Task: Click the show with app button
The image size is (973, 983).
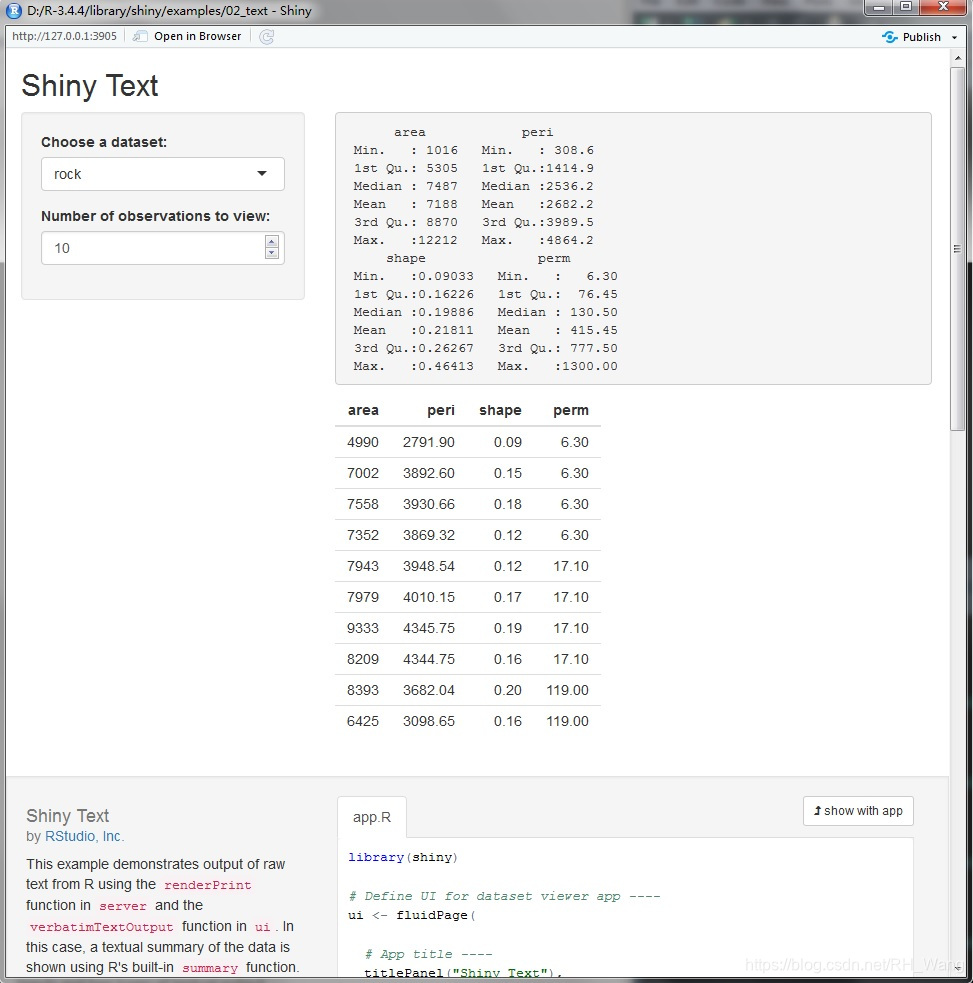Action: pos(858,811)
